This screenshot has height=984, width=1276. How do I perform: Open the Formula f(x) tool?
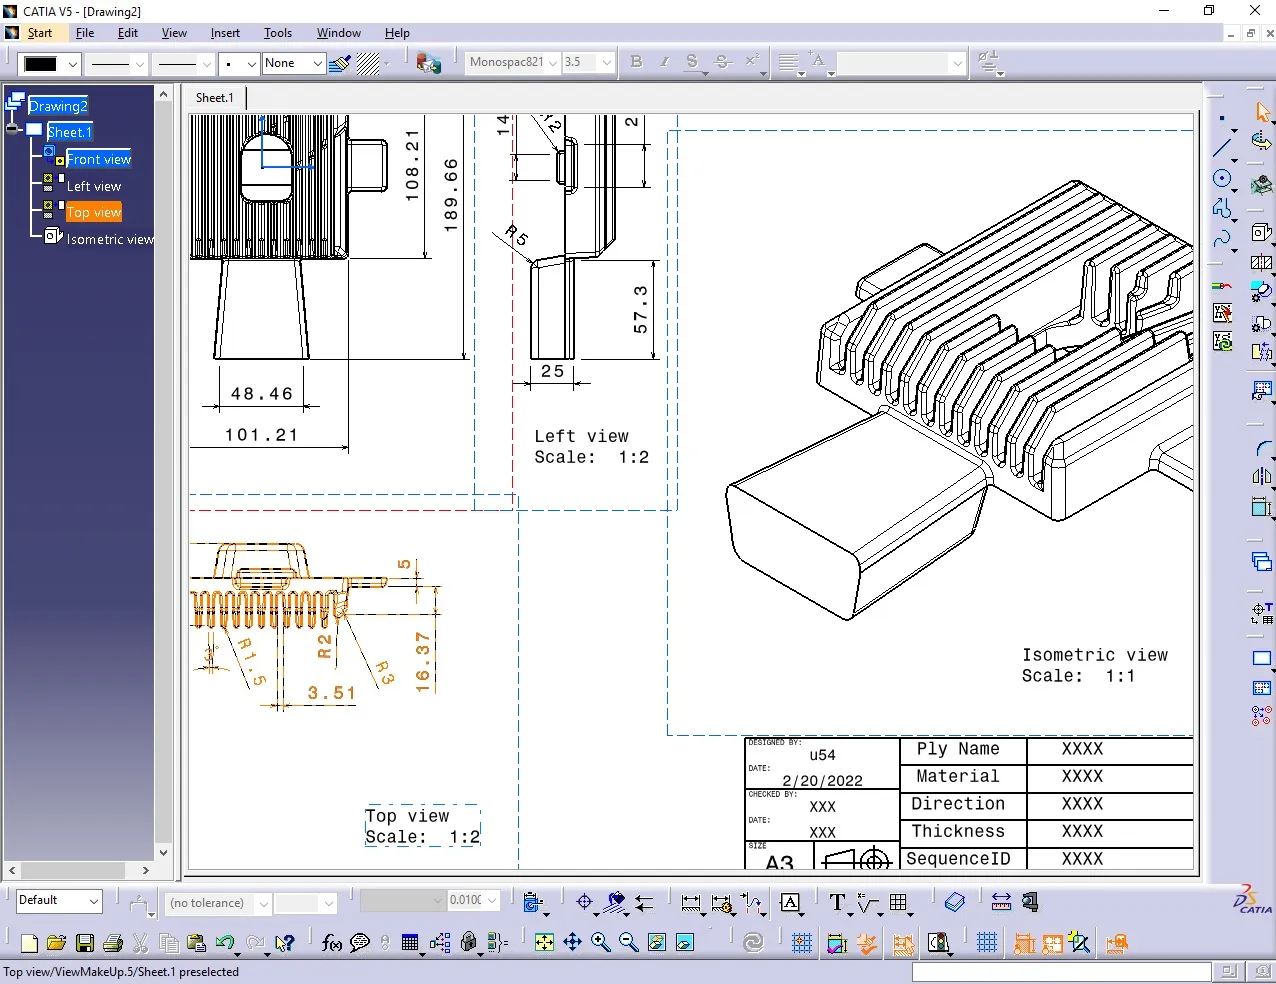[x=332, y=943]
